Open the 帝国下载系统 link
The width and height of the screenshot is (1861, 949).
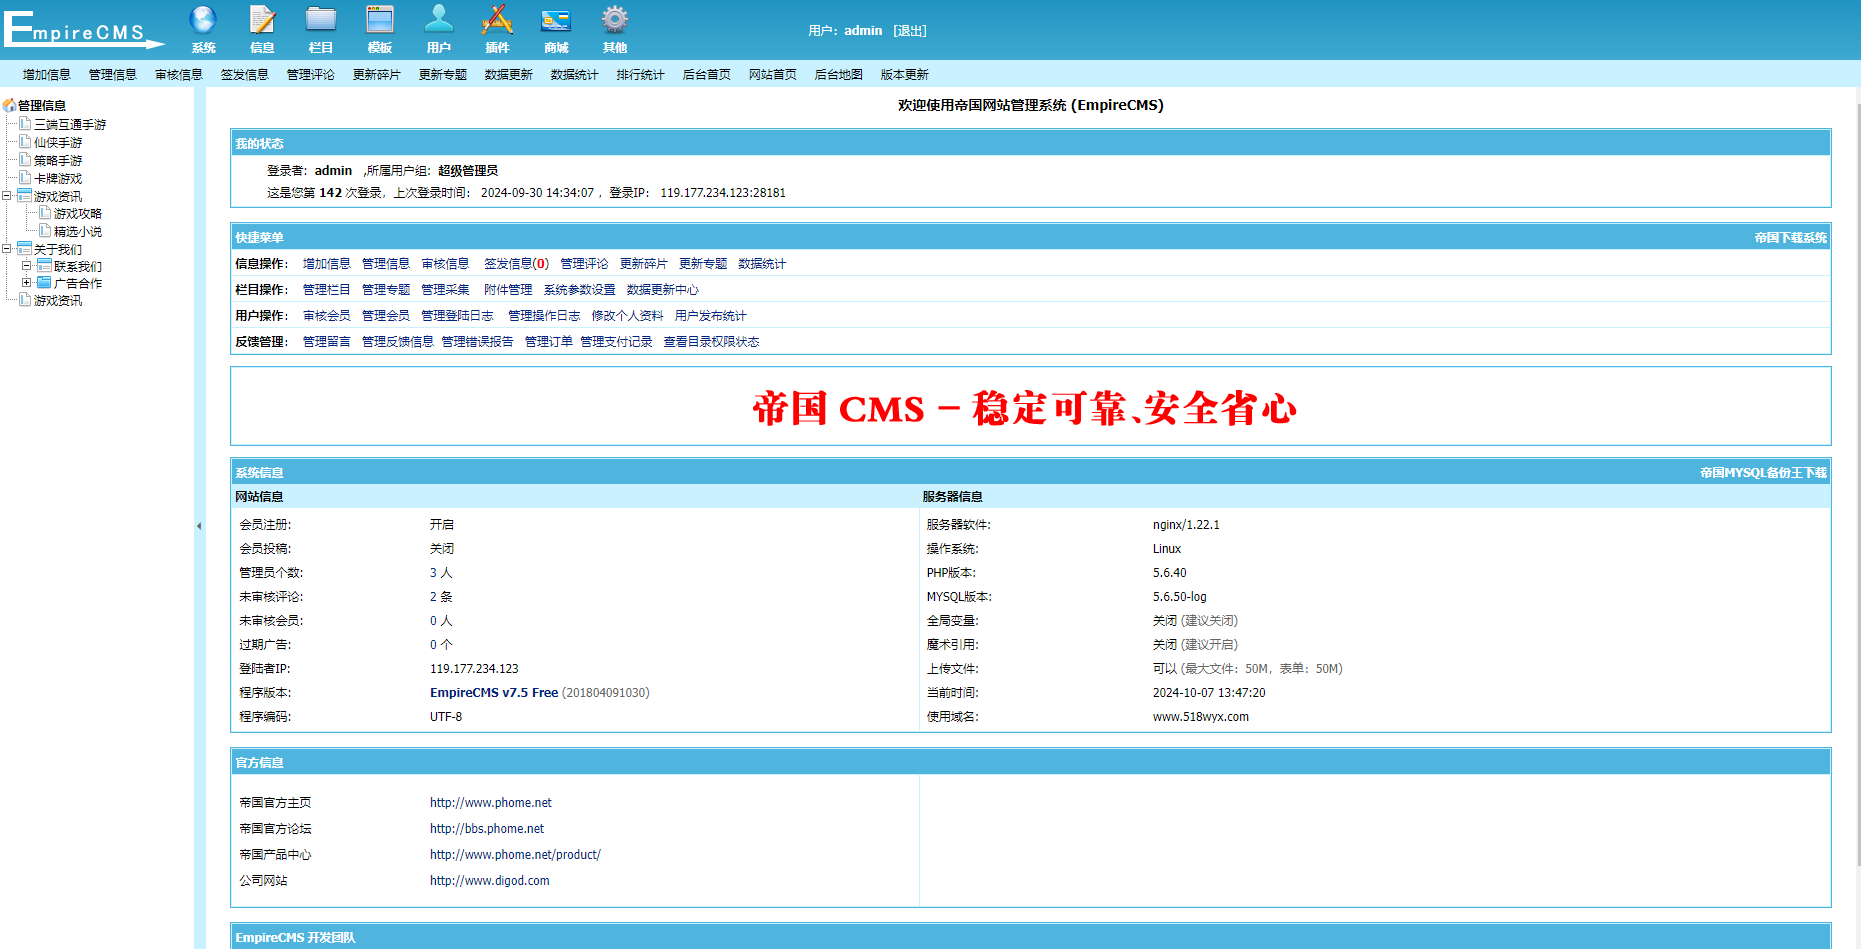[1791, 238]
